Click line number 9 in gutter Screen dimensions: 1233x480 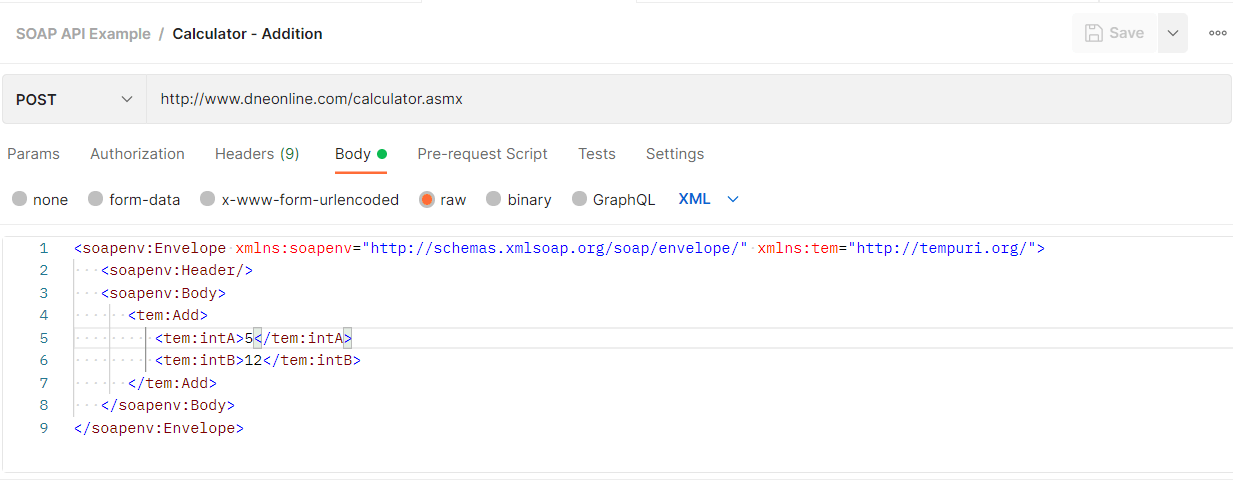point(43,428)
